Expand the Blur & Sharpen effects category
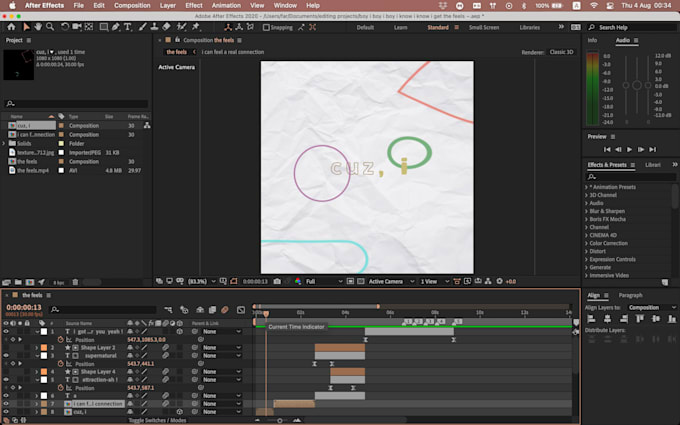 (587, 211)
